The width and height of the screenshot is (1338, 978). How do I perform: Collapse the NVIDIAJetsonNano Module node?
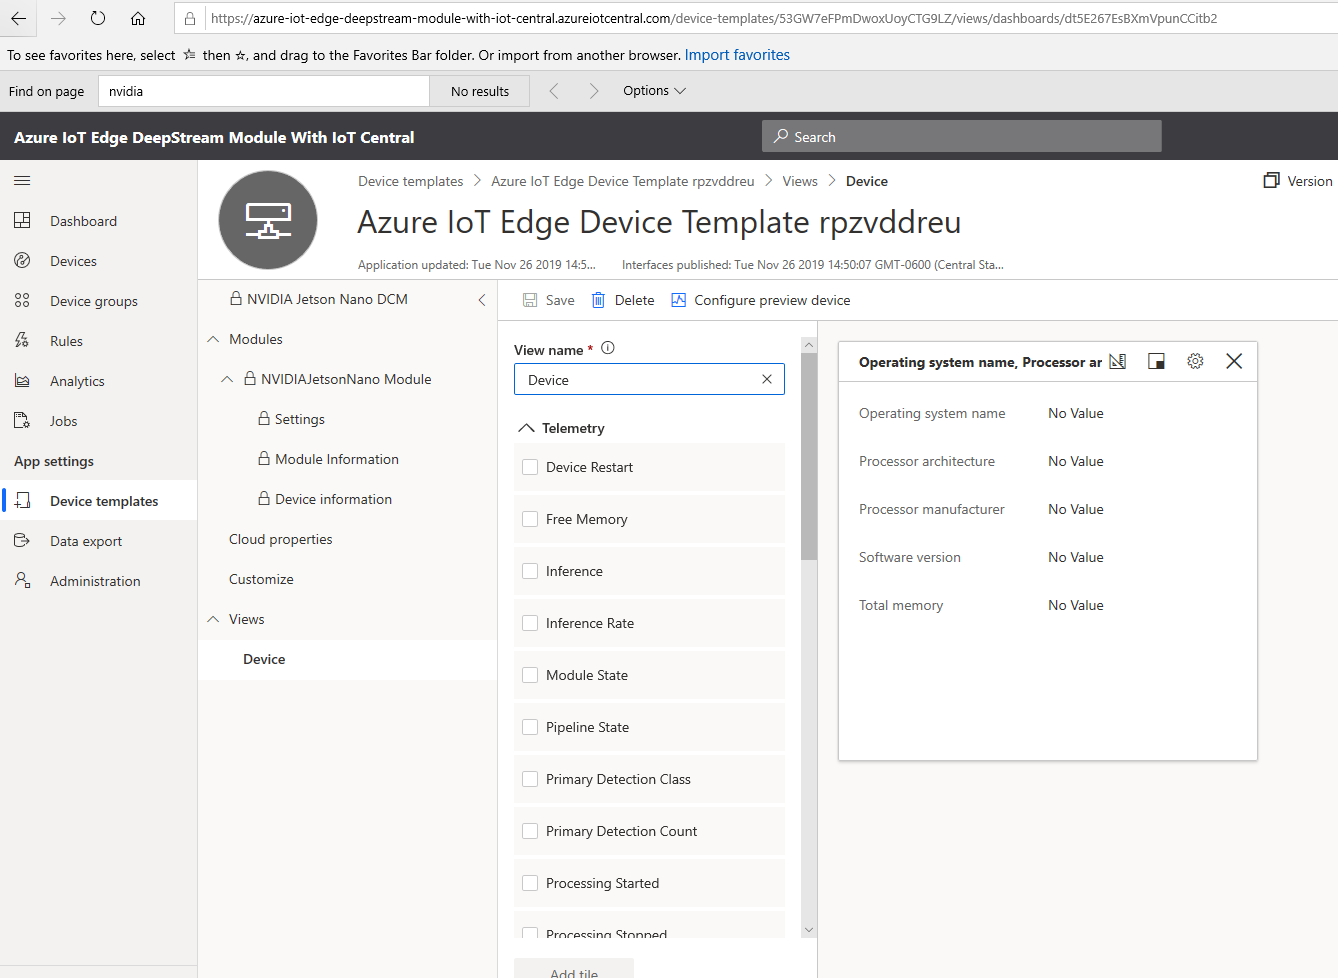227,379
